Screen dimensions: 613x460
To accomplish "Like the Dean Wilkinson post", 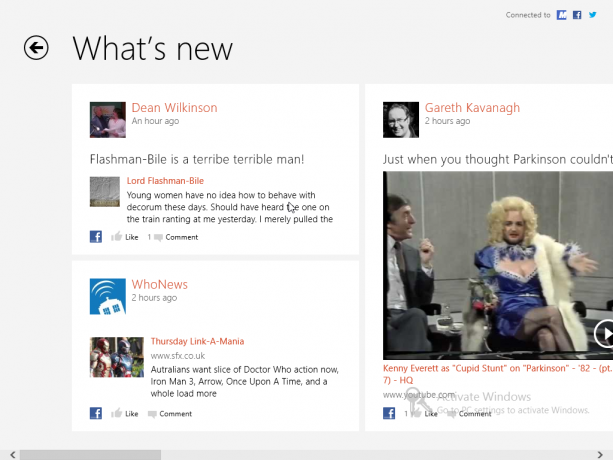I will point(132,237).
